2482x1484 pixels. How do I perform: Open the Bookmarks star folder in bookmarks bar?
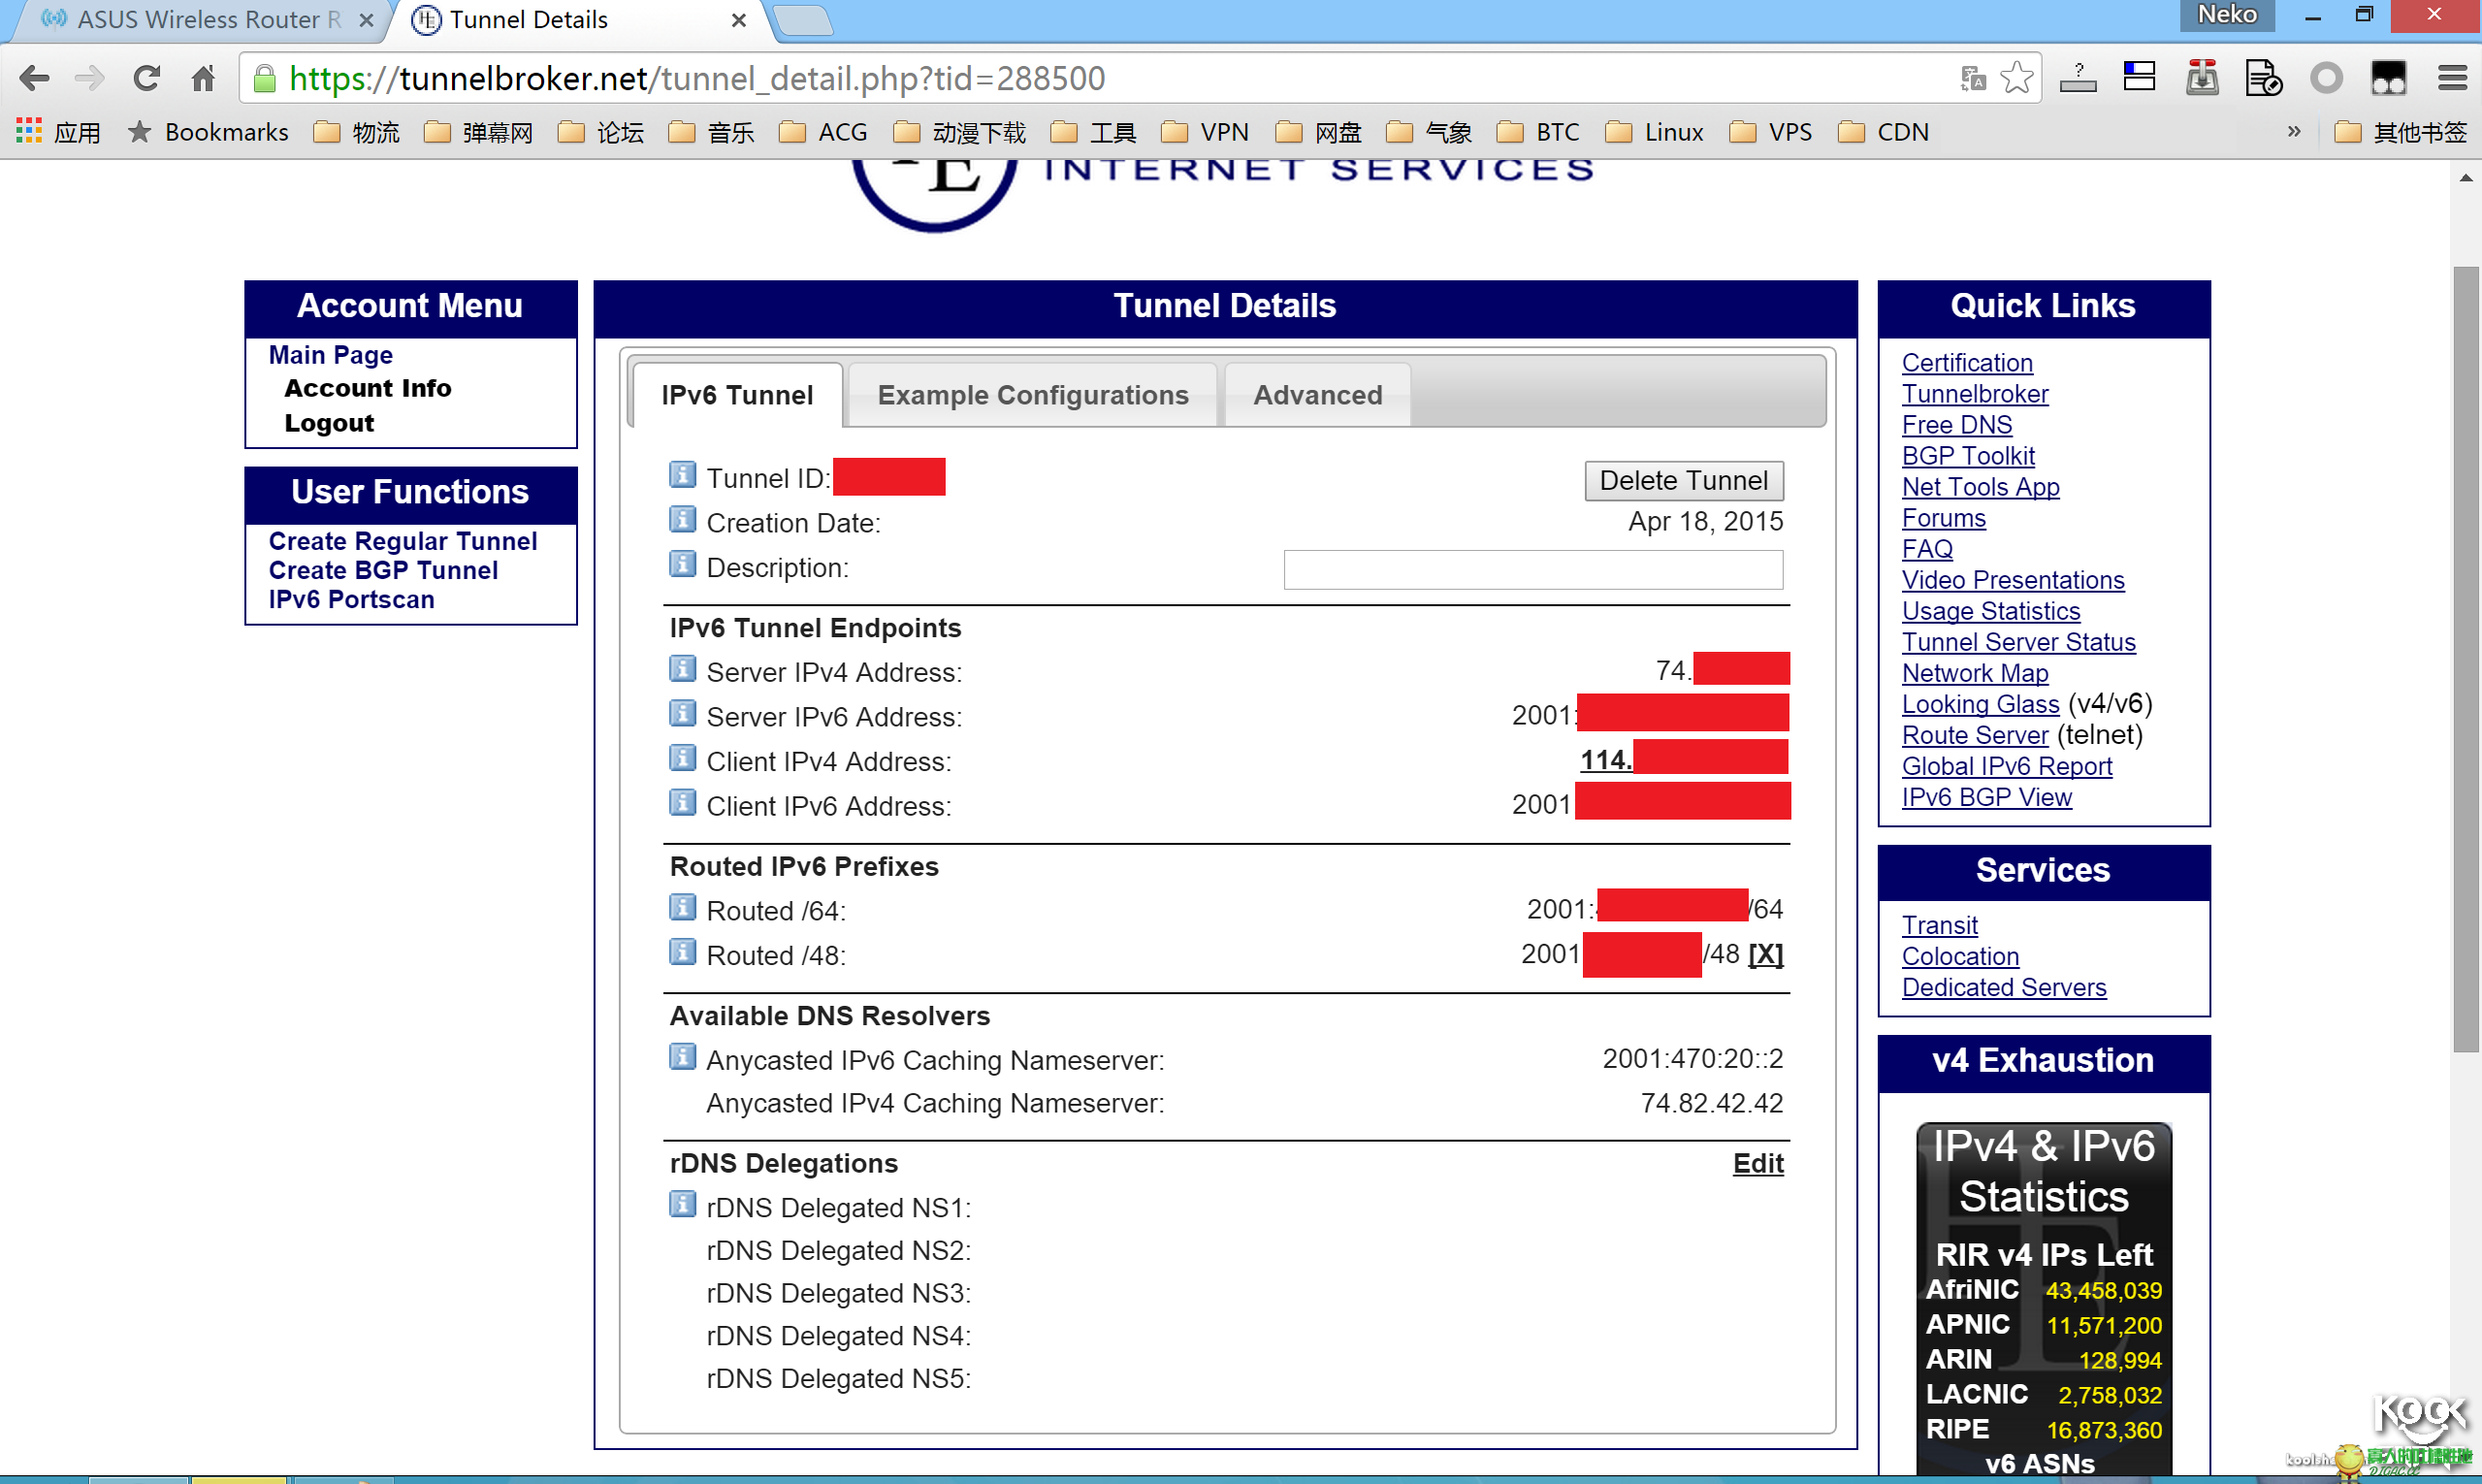pos(208,131)
